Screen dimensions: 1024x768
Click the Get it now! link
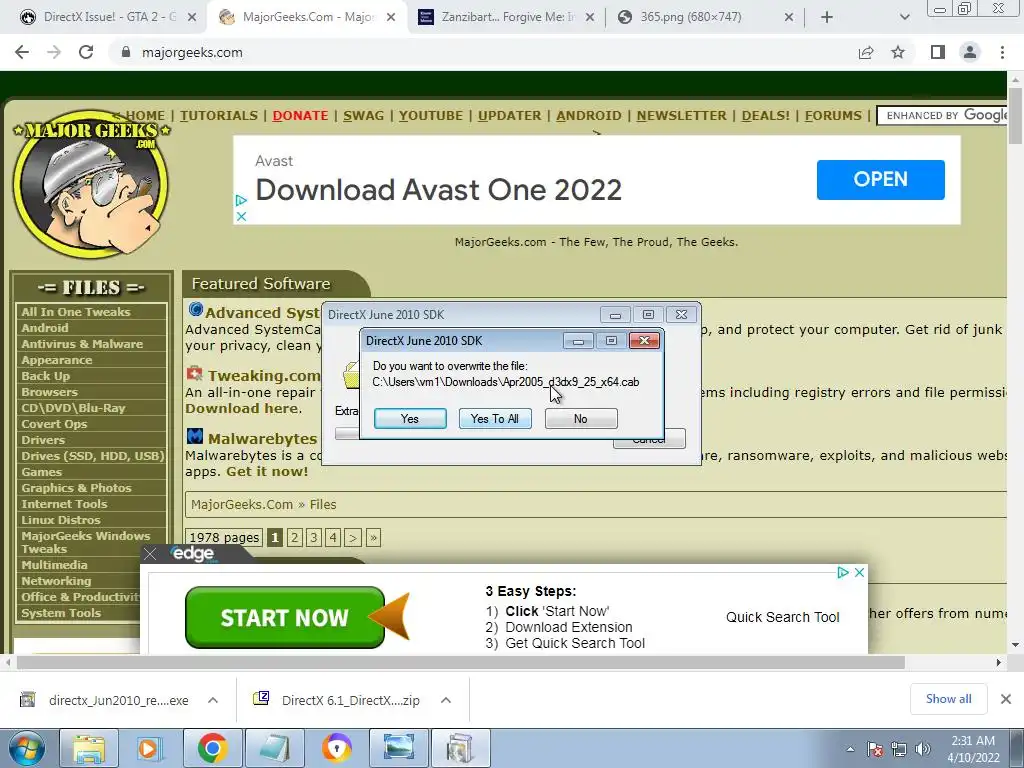coord(267,472)
